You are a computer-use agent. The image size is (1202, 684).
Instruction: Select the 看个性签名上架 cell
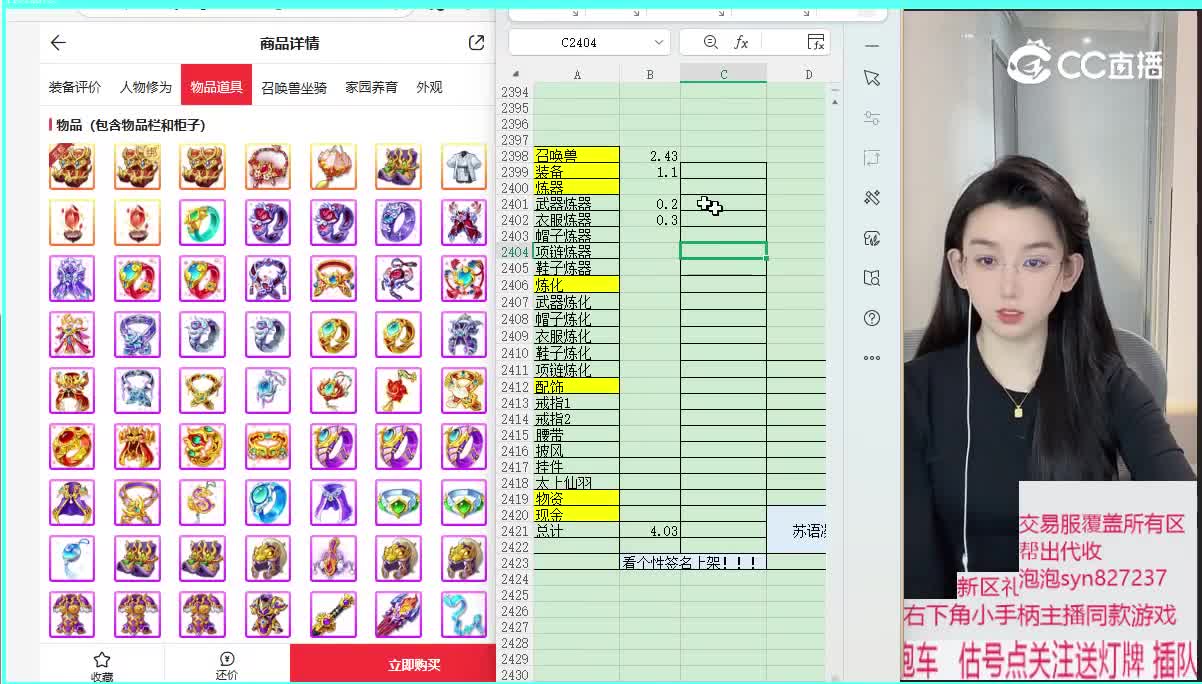(693, 562)
